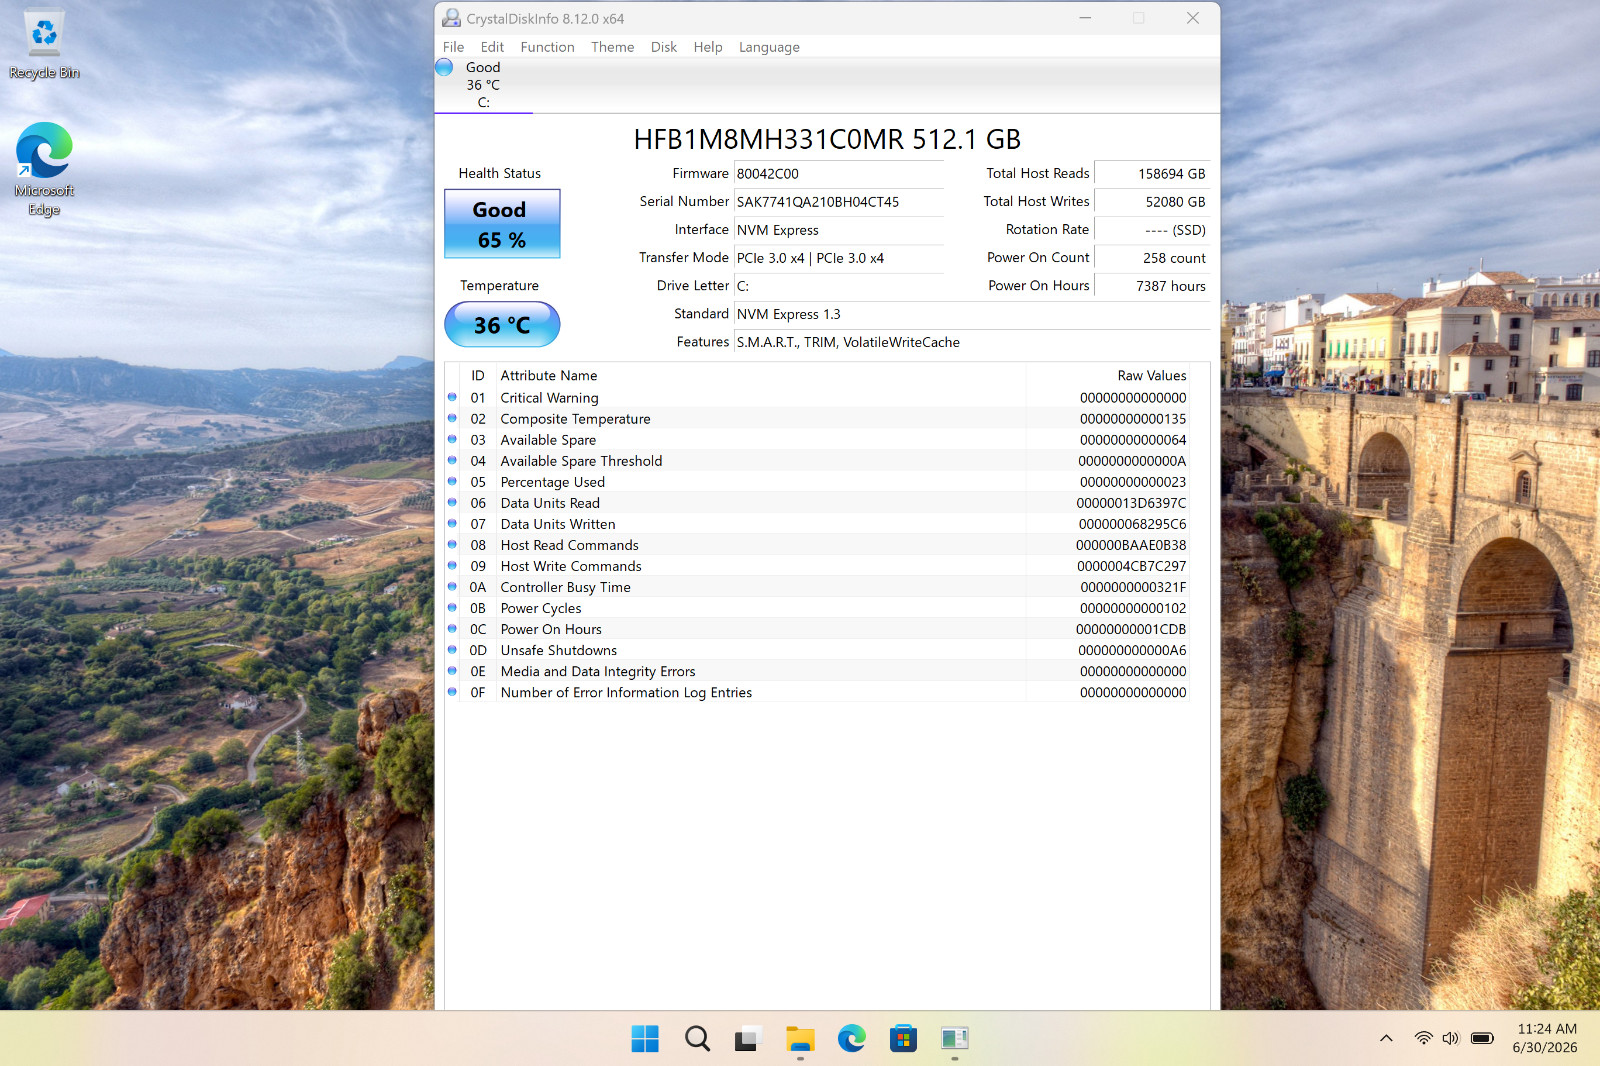Click the status orb for Power On Hours attribute
The image size is (1600, 1066).
click(x=452, y=628)
